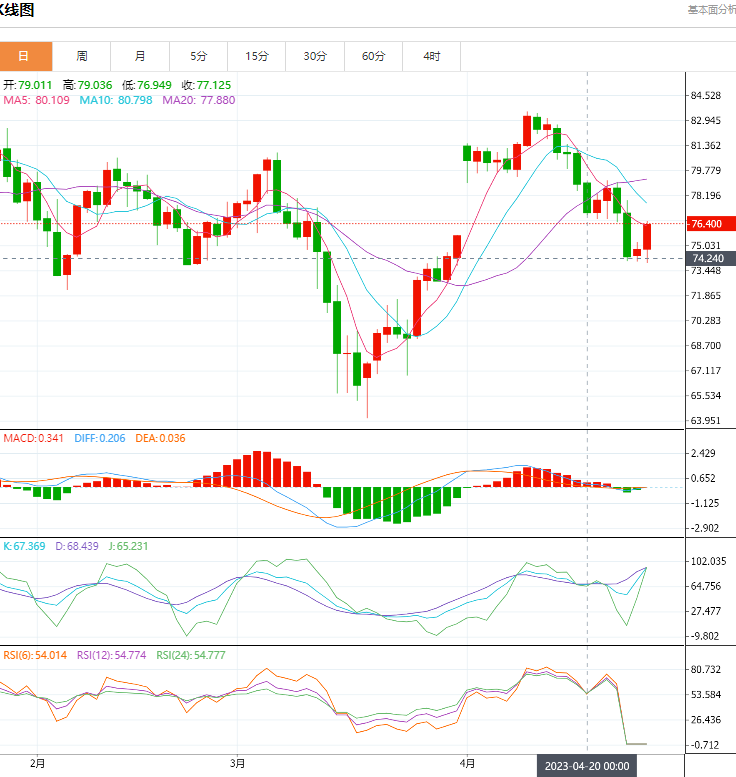Screen dimensions: 736x777
Task: Switch to the 4时 chart tab
Action: (x=431, y=56)
